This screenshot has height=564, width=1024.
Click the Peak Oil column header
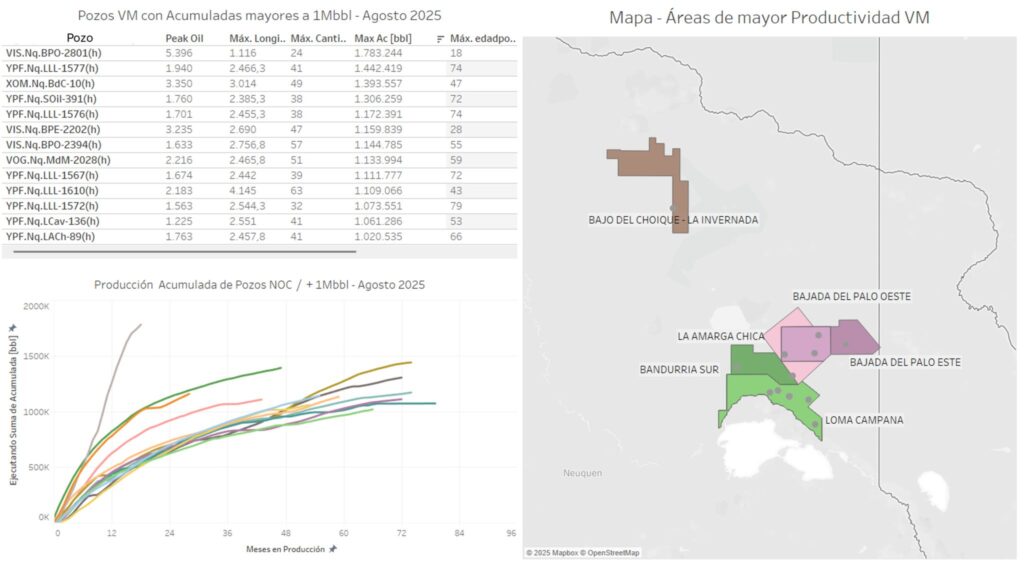(184, 38)
